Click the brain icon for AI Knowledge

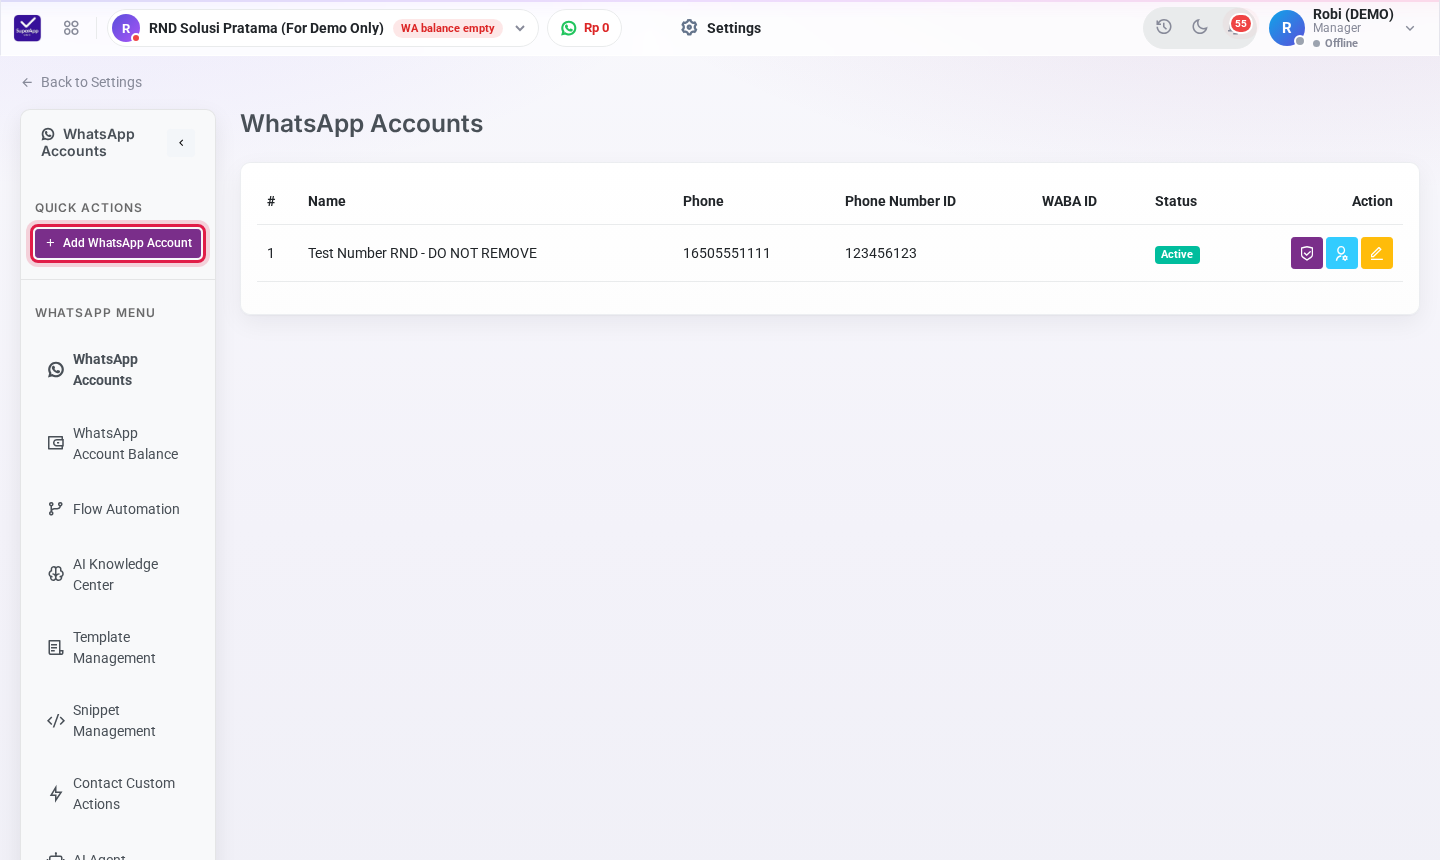click(x=56, y=574)
